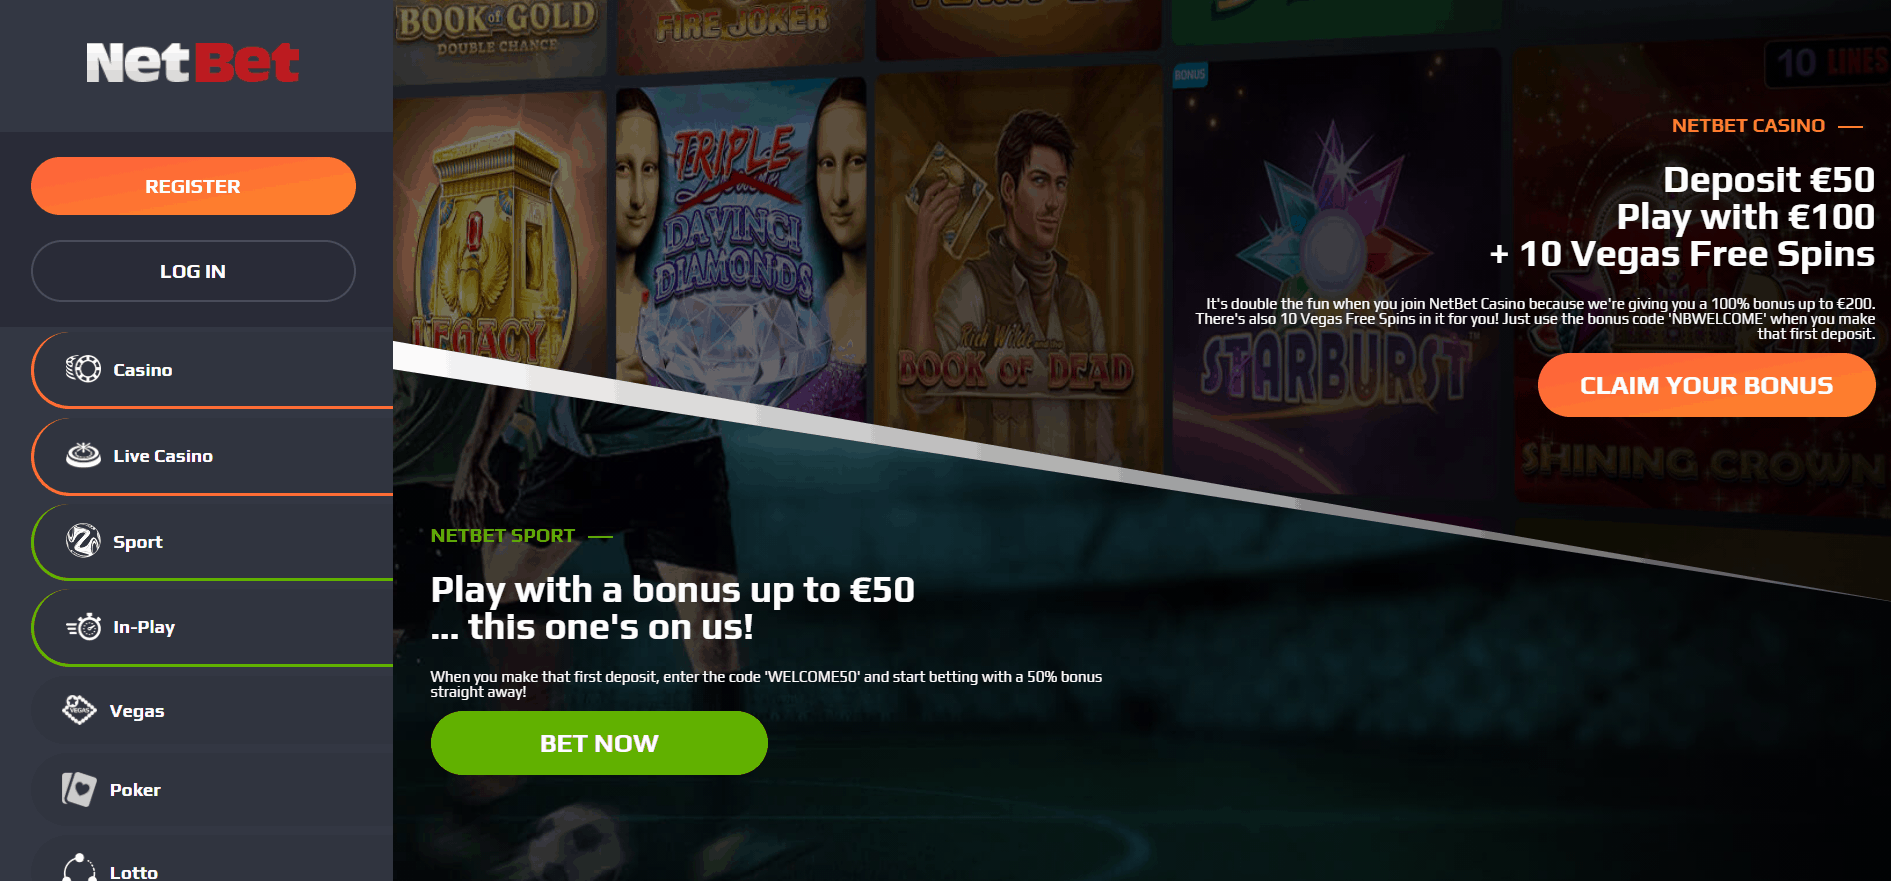This screenshot has width=1891, height=881.
Task: Click CLAIM YOUR BONUS button
Action: tap(1706, 385)
